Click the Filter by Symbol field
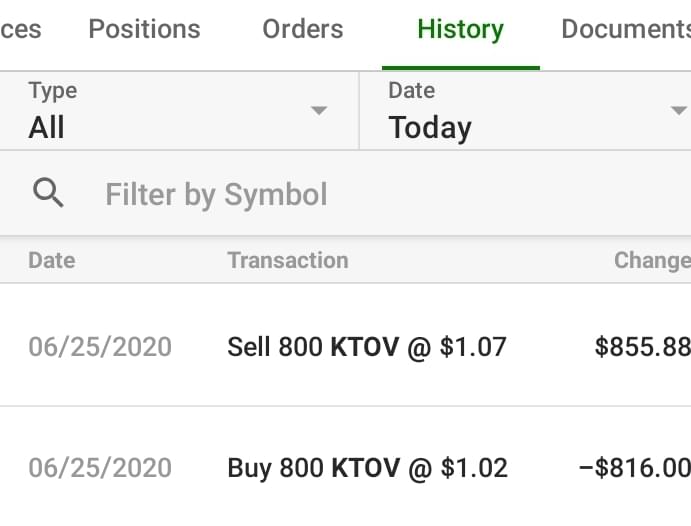691x526 pixels. click(380, 194)
